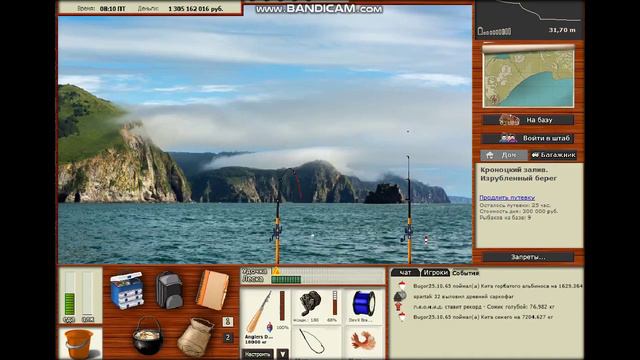Click the 31,70 m depth reading
640x360 pixels.
click(562, 30)
